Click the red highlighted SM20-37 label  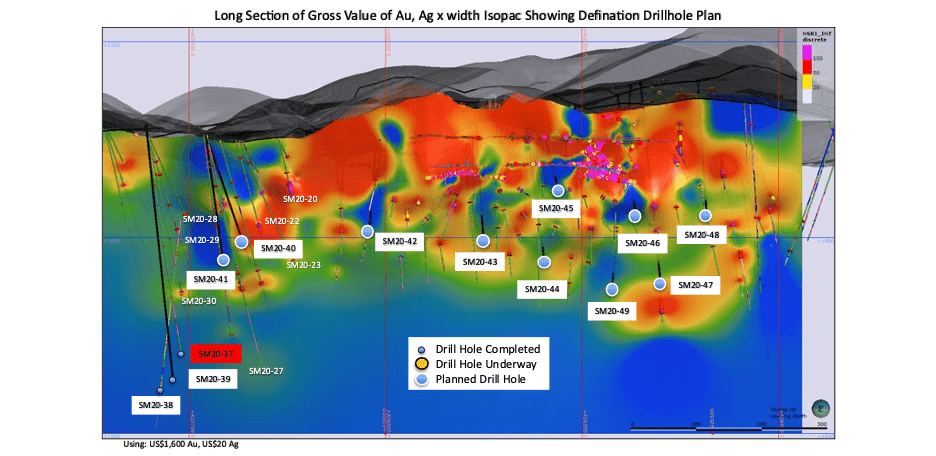click(x=215, y=353)
